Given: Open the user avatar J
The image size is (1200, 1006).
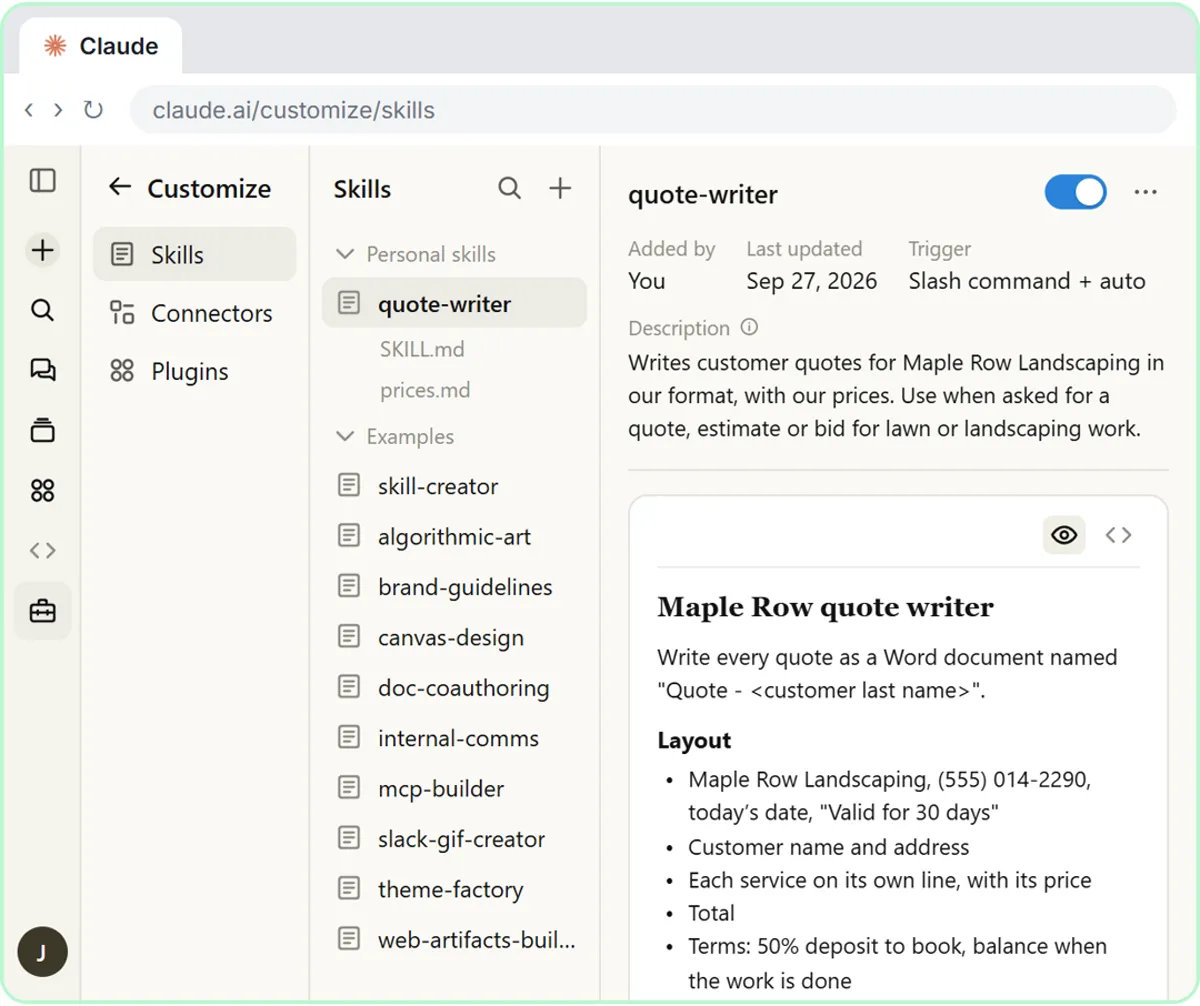Looking at the screenshot, I should [42, 952].
